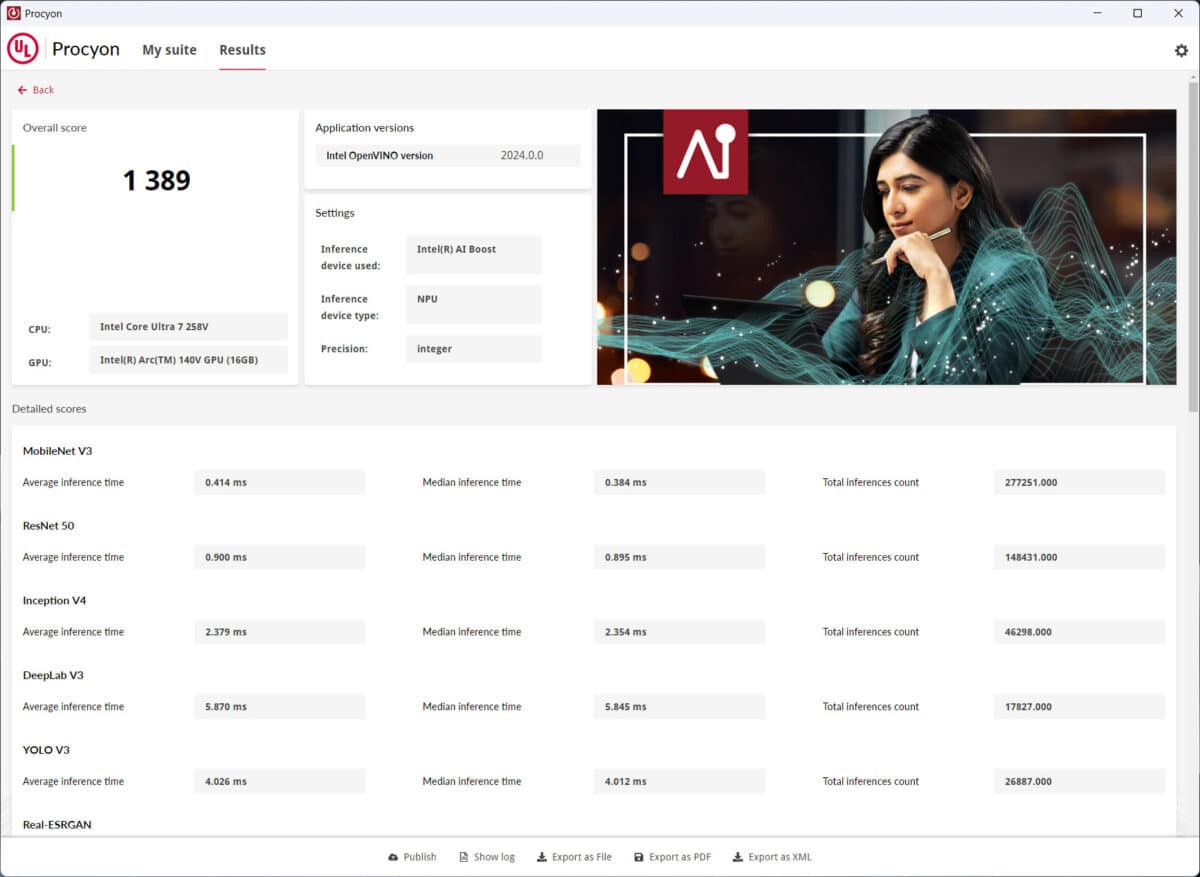Click the Procyon title bar app icon
This screenshot has height=877, width=1200.
tap(14, 13)
